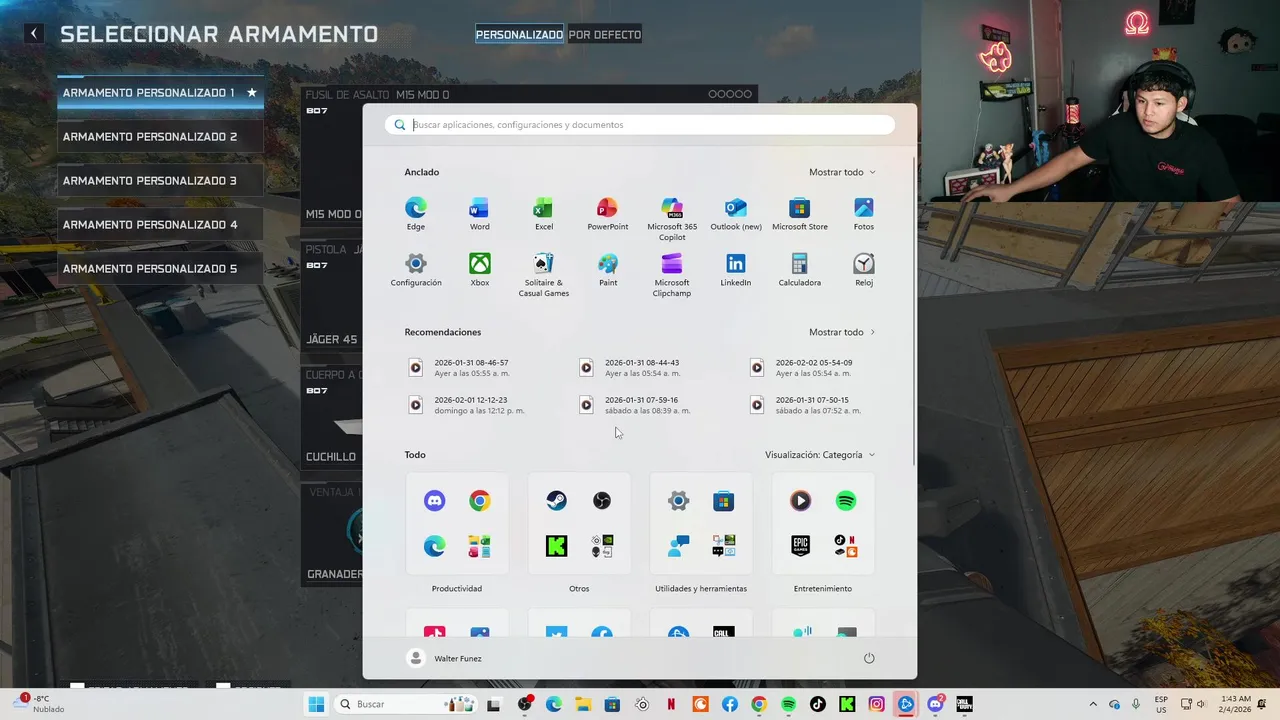Open the 1:43 AM clock and date

click(x=1236, y=704)
